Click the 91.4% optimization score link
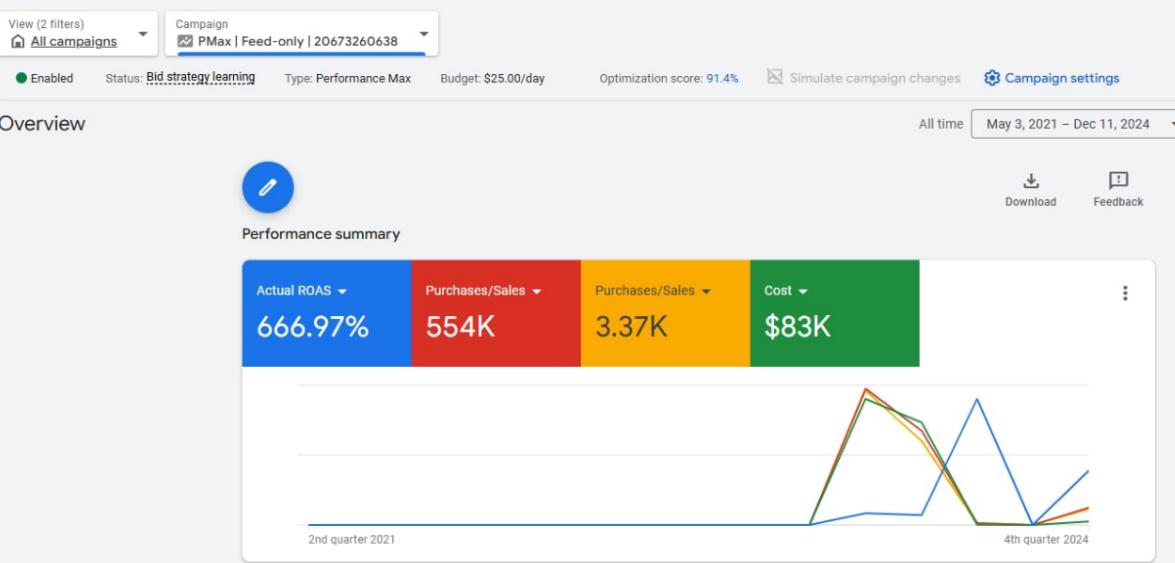The image size is (1175, 563). (x=722, y=78)
